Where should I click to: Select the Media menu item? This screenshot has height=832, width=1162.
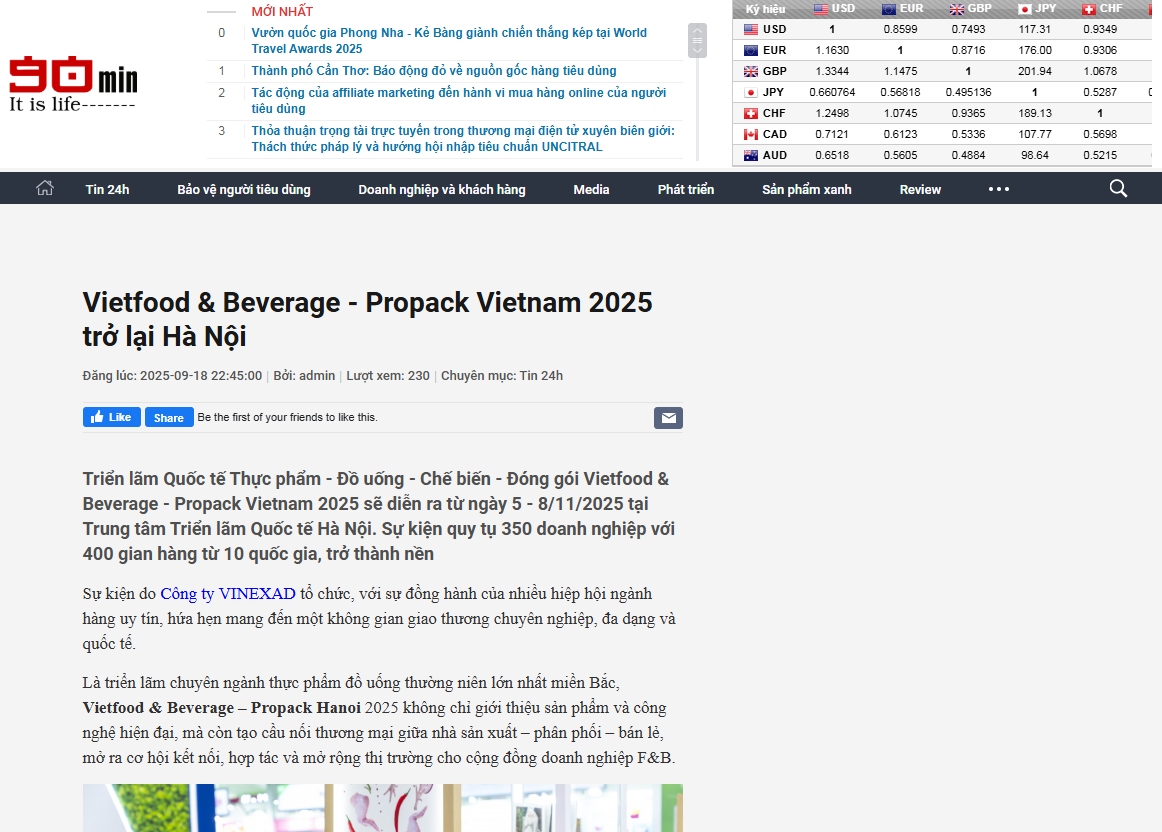[x=591, y=189]
